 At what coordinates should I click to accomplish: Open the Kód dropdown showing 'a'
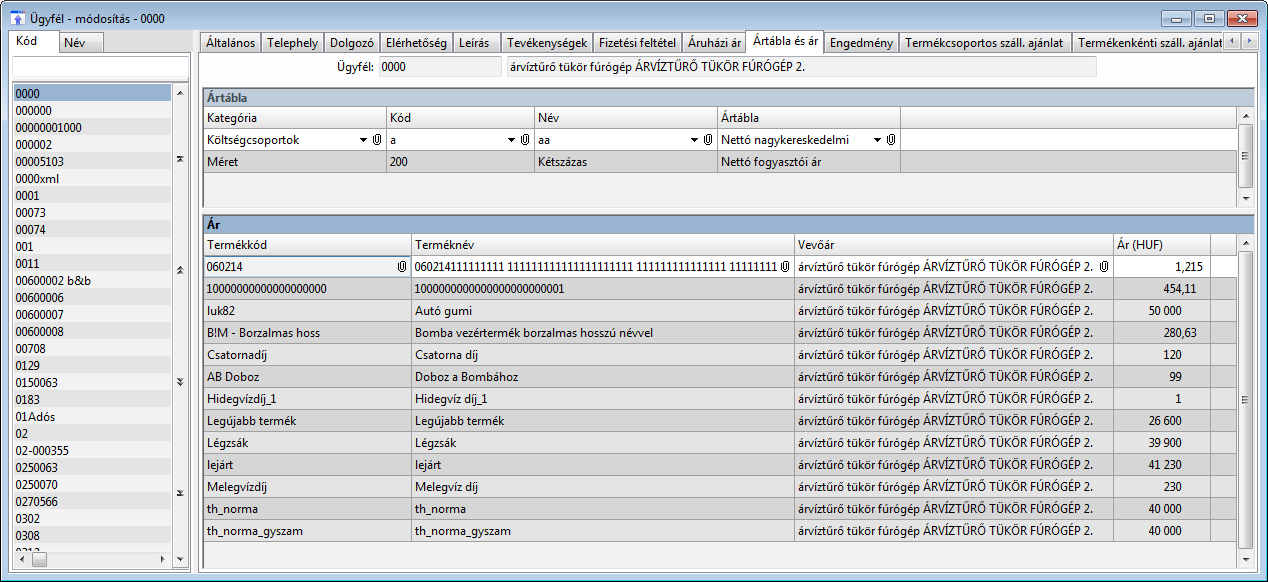tap(512, 141)
